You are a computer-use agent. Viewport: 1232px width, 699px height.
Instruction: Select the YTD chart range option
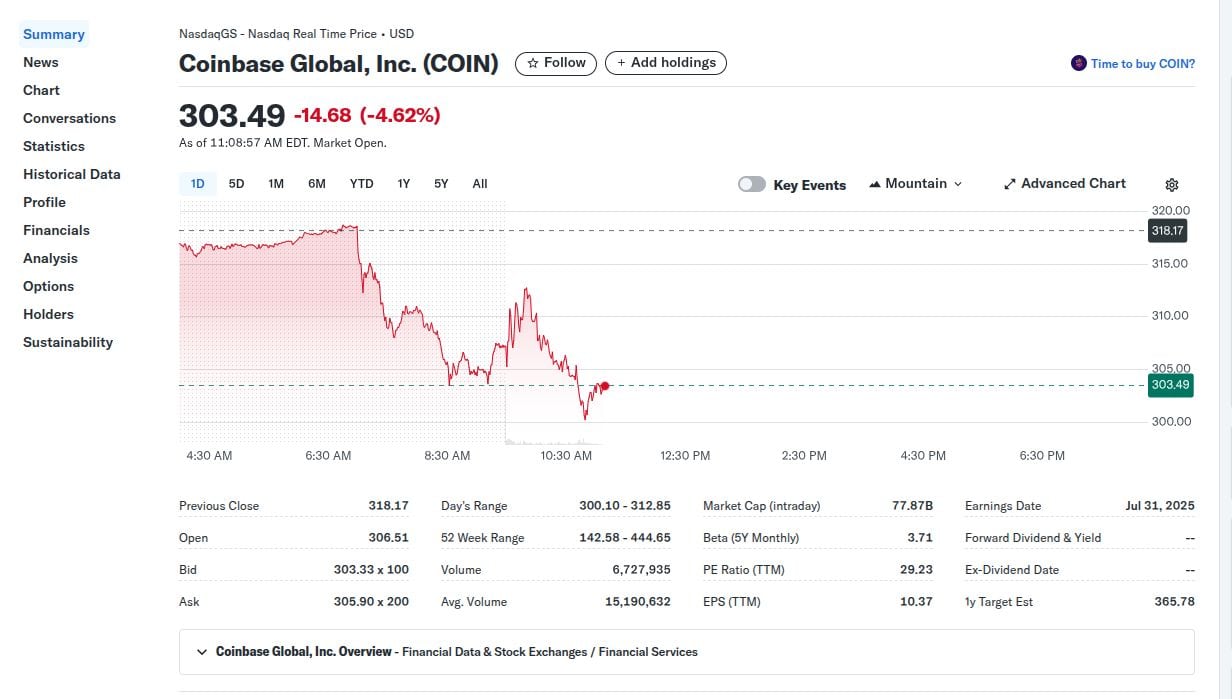pos(361,183)
